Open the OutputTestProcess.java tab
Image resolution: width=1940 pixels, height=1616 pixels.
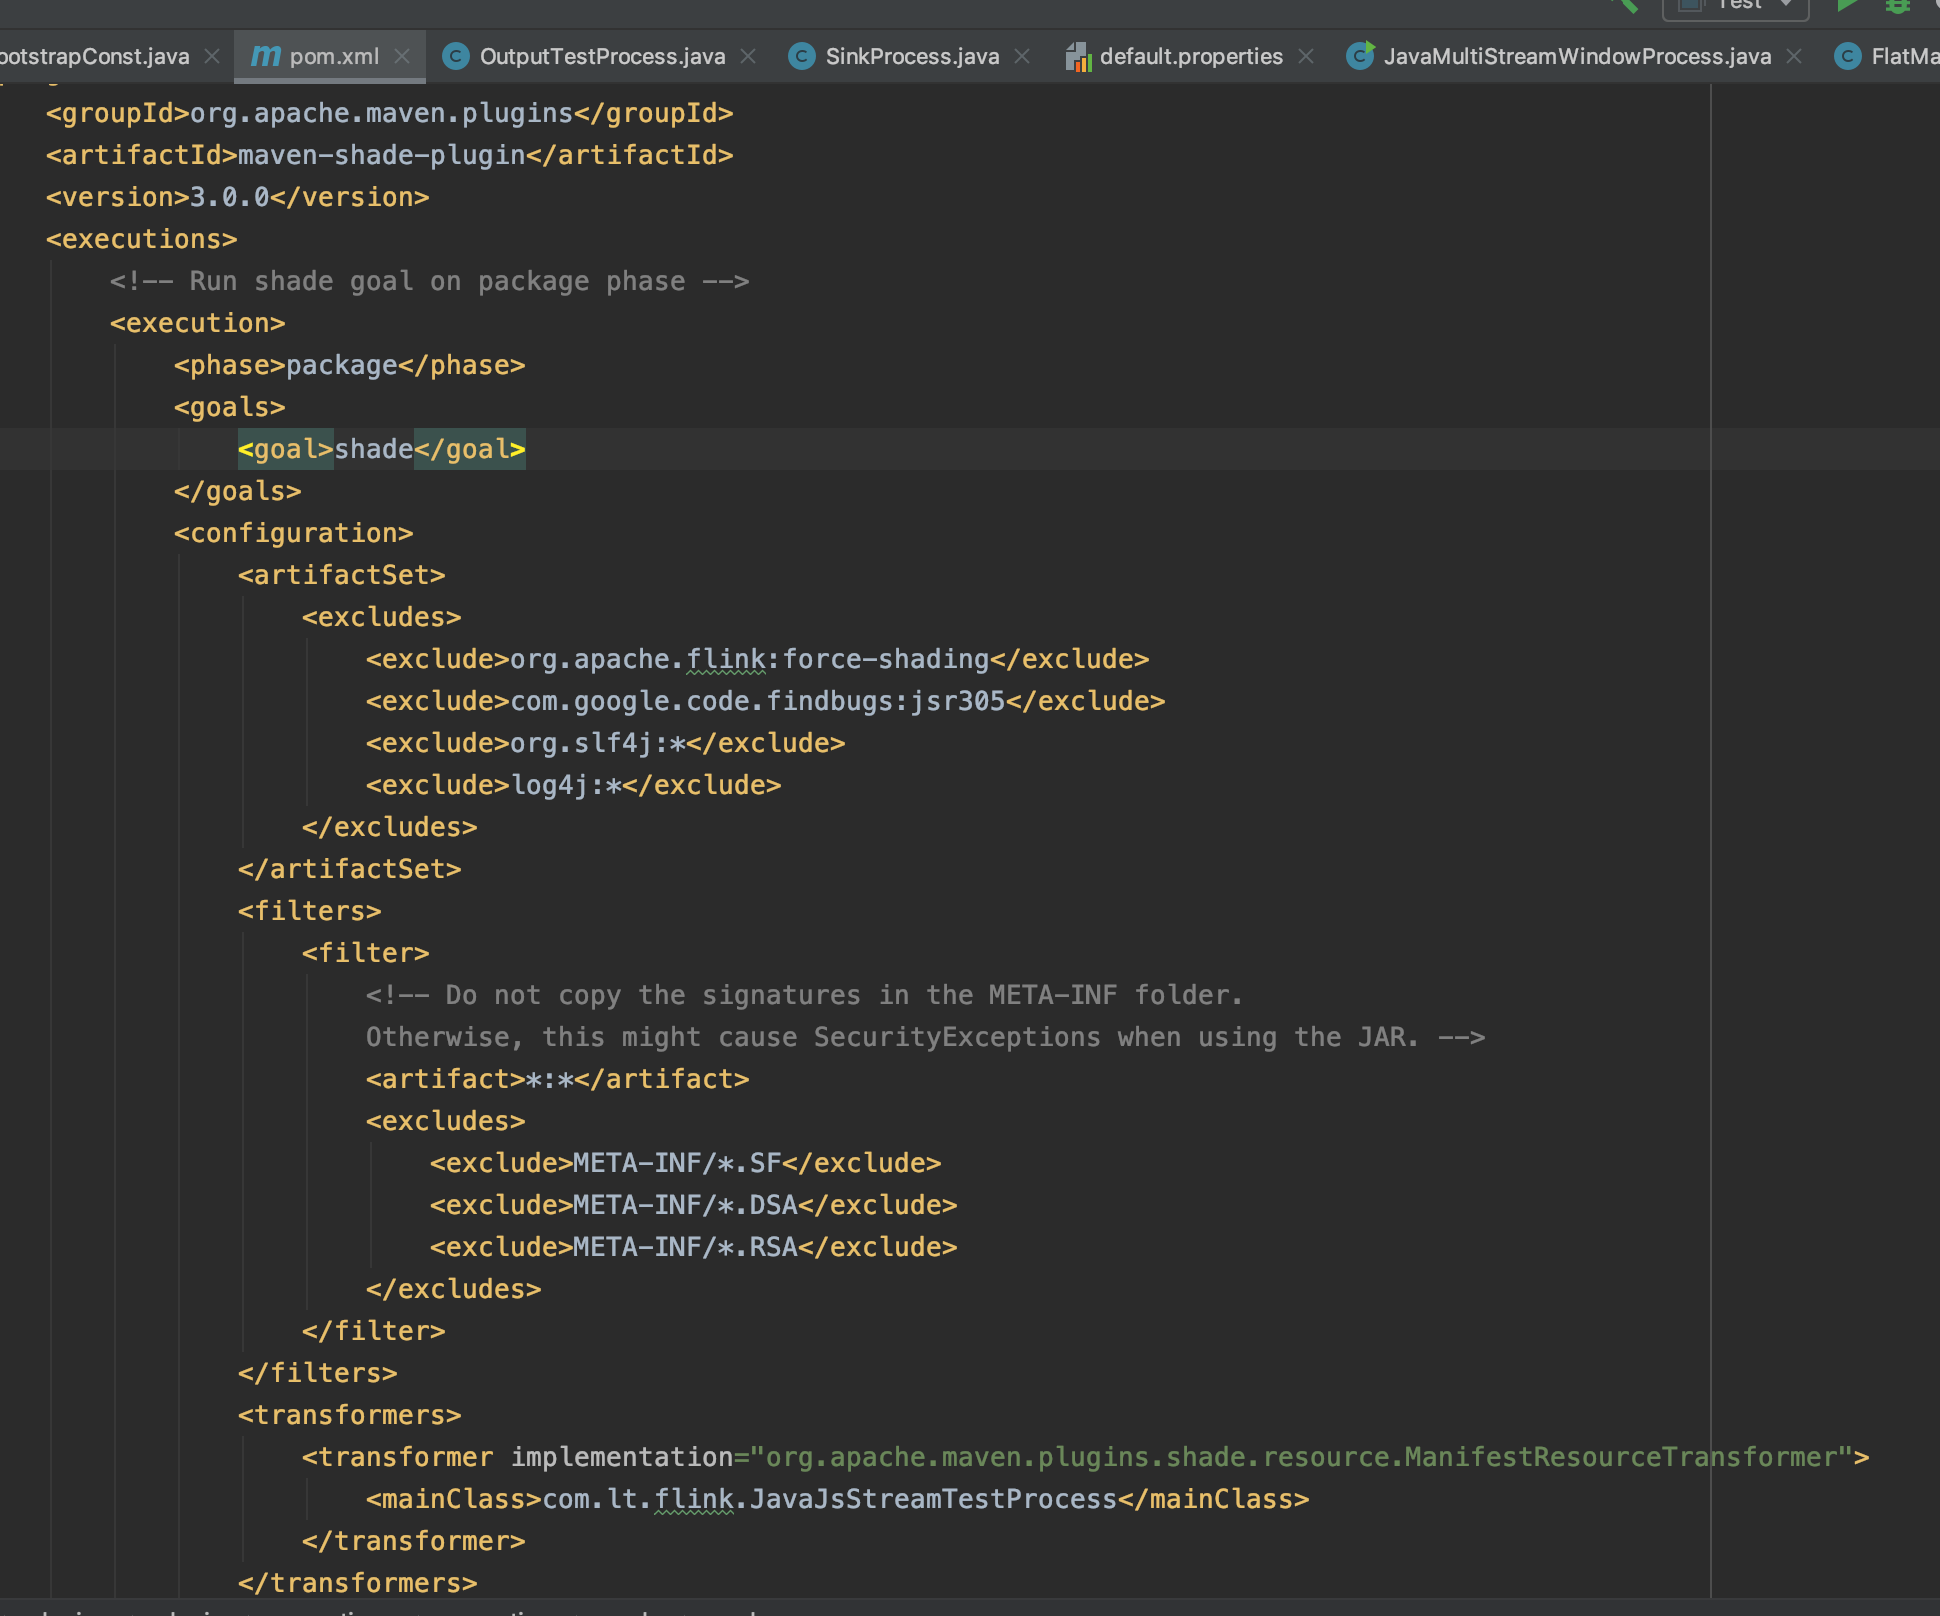click(602, 56)
